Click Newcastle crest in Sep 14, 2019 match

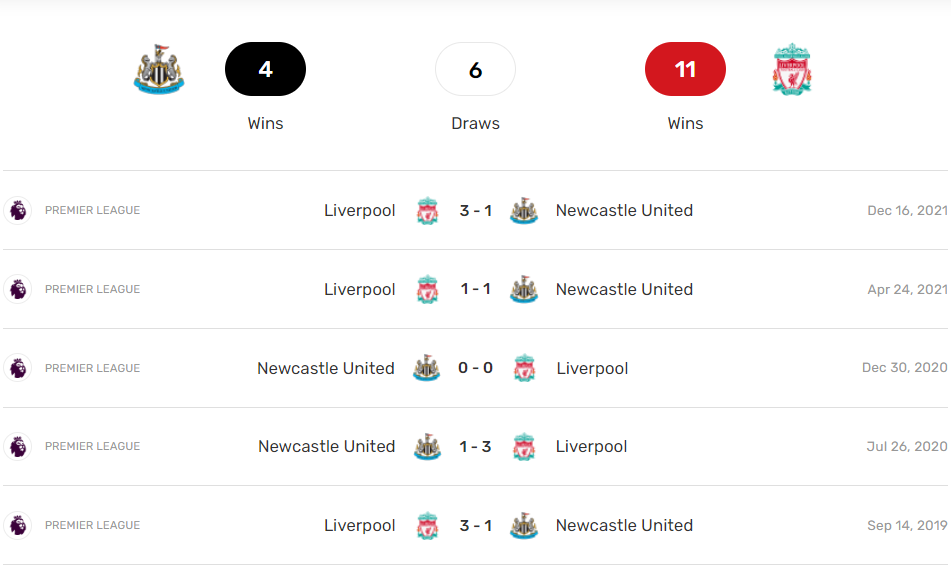pyautogui.click(x=524, y=526)
